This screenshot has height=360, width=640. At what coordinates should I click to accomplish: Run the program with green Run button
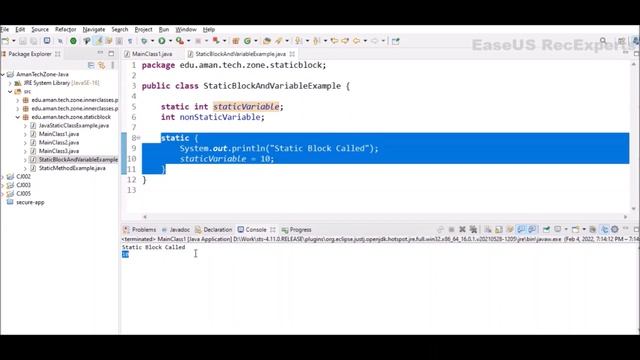click(x=162, y=41)
